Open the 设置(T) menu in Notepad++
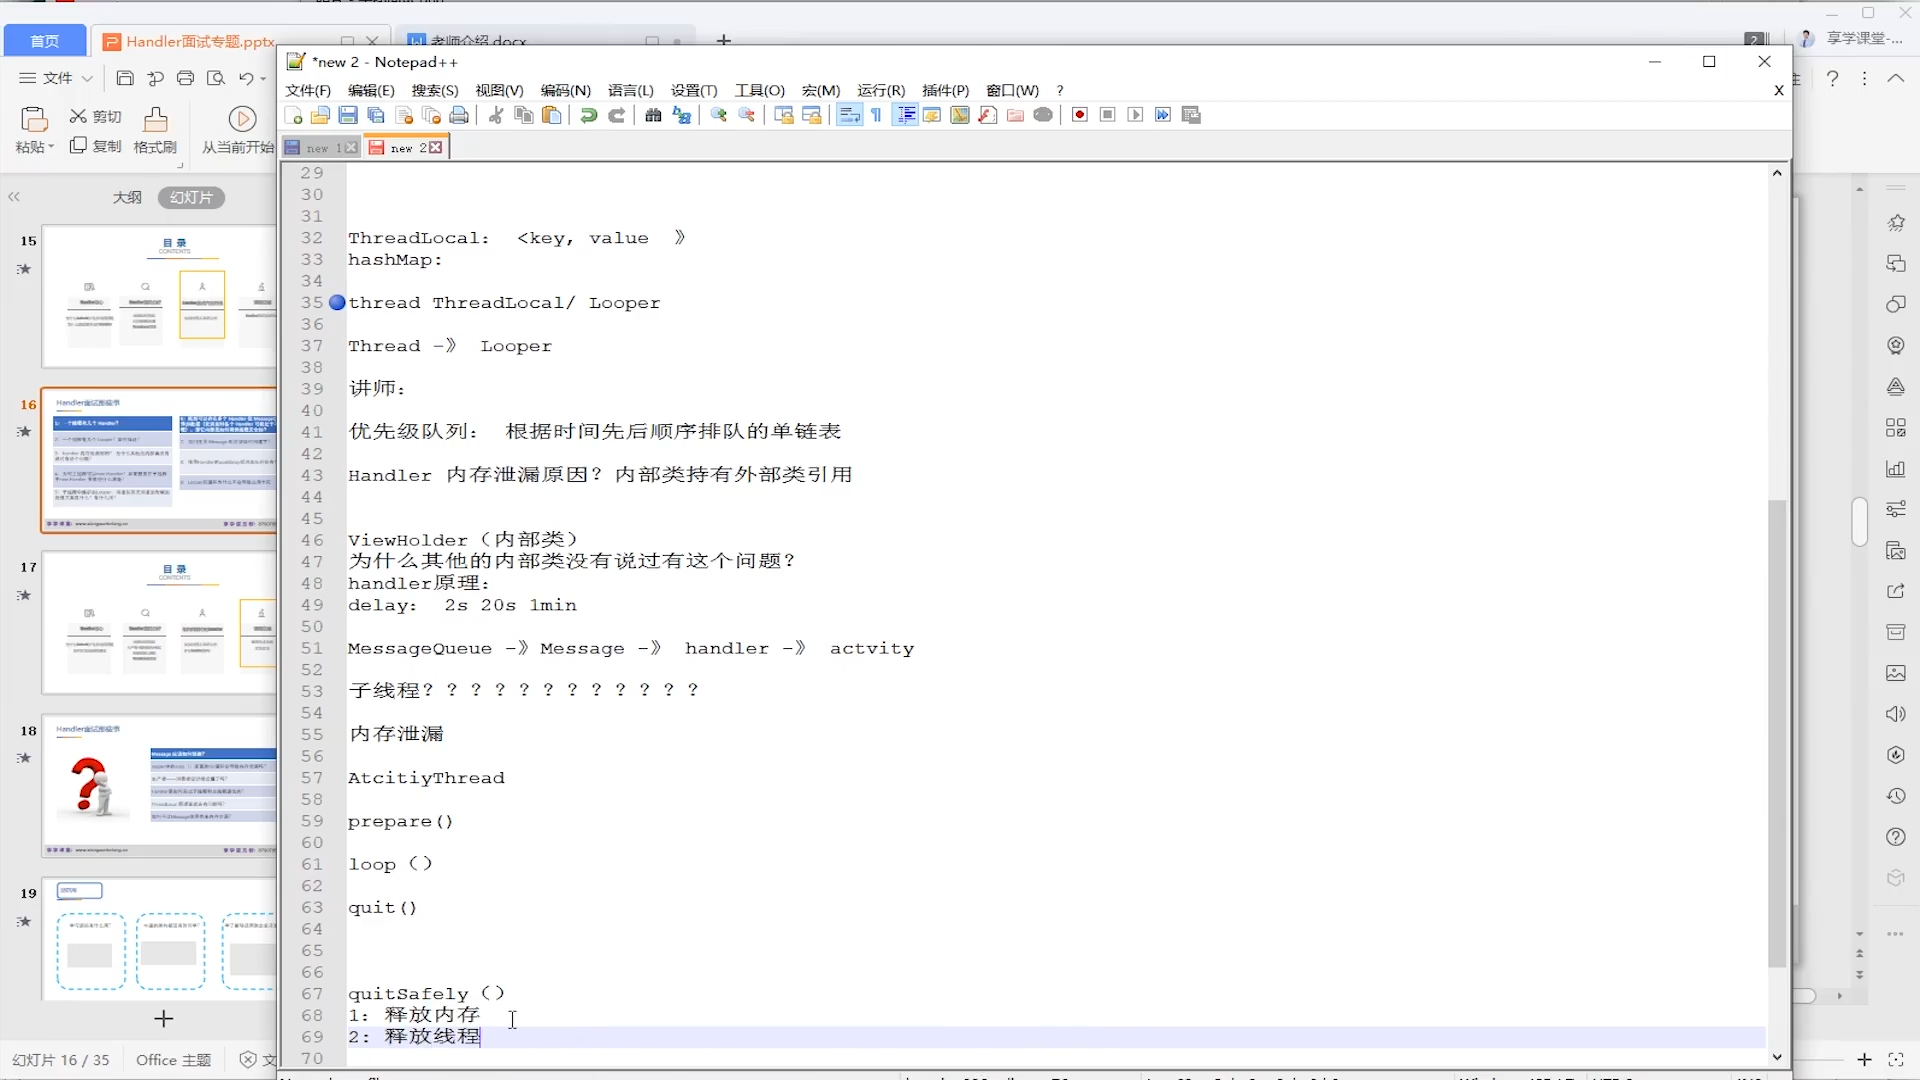The image size is (1920, 1080). [694, 90]
